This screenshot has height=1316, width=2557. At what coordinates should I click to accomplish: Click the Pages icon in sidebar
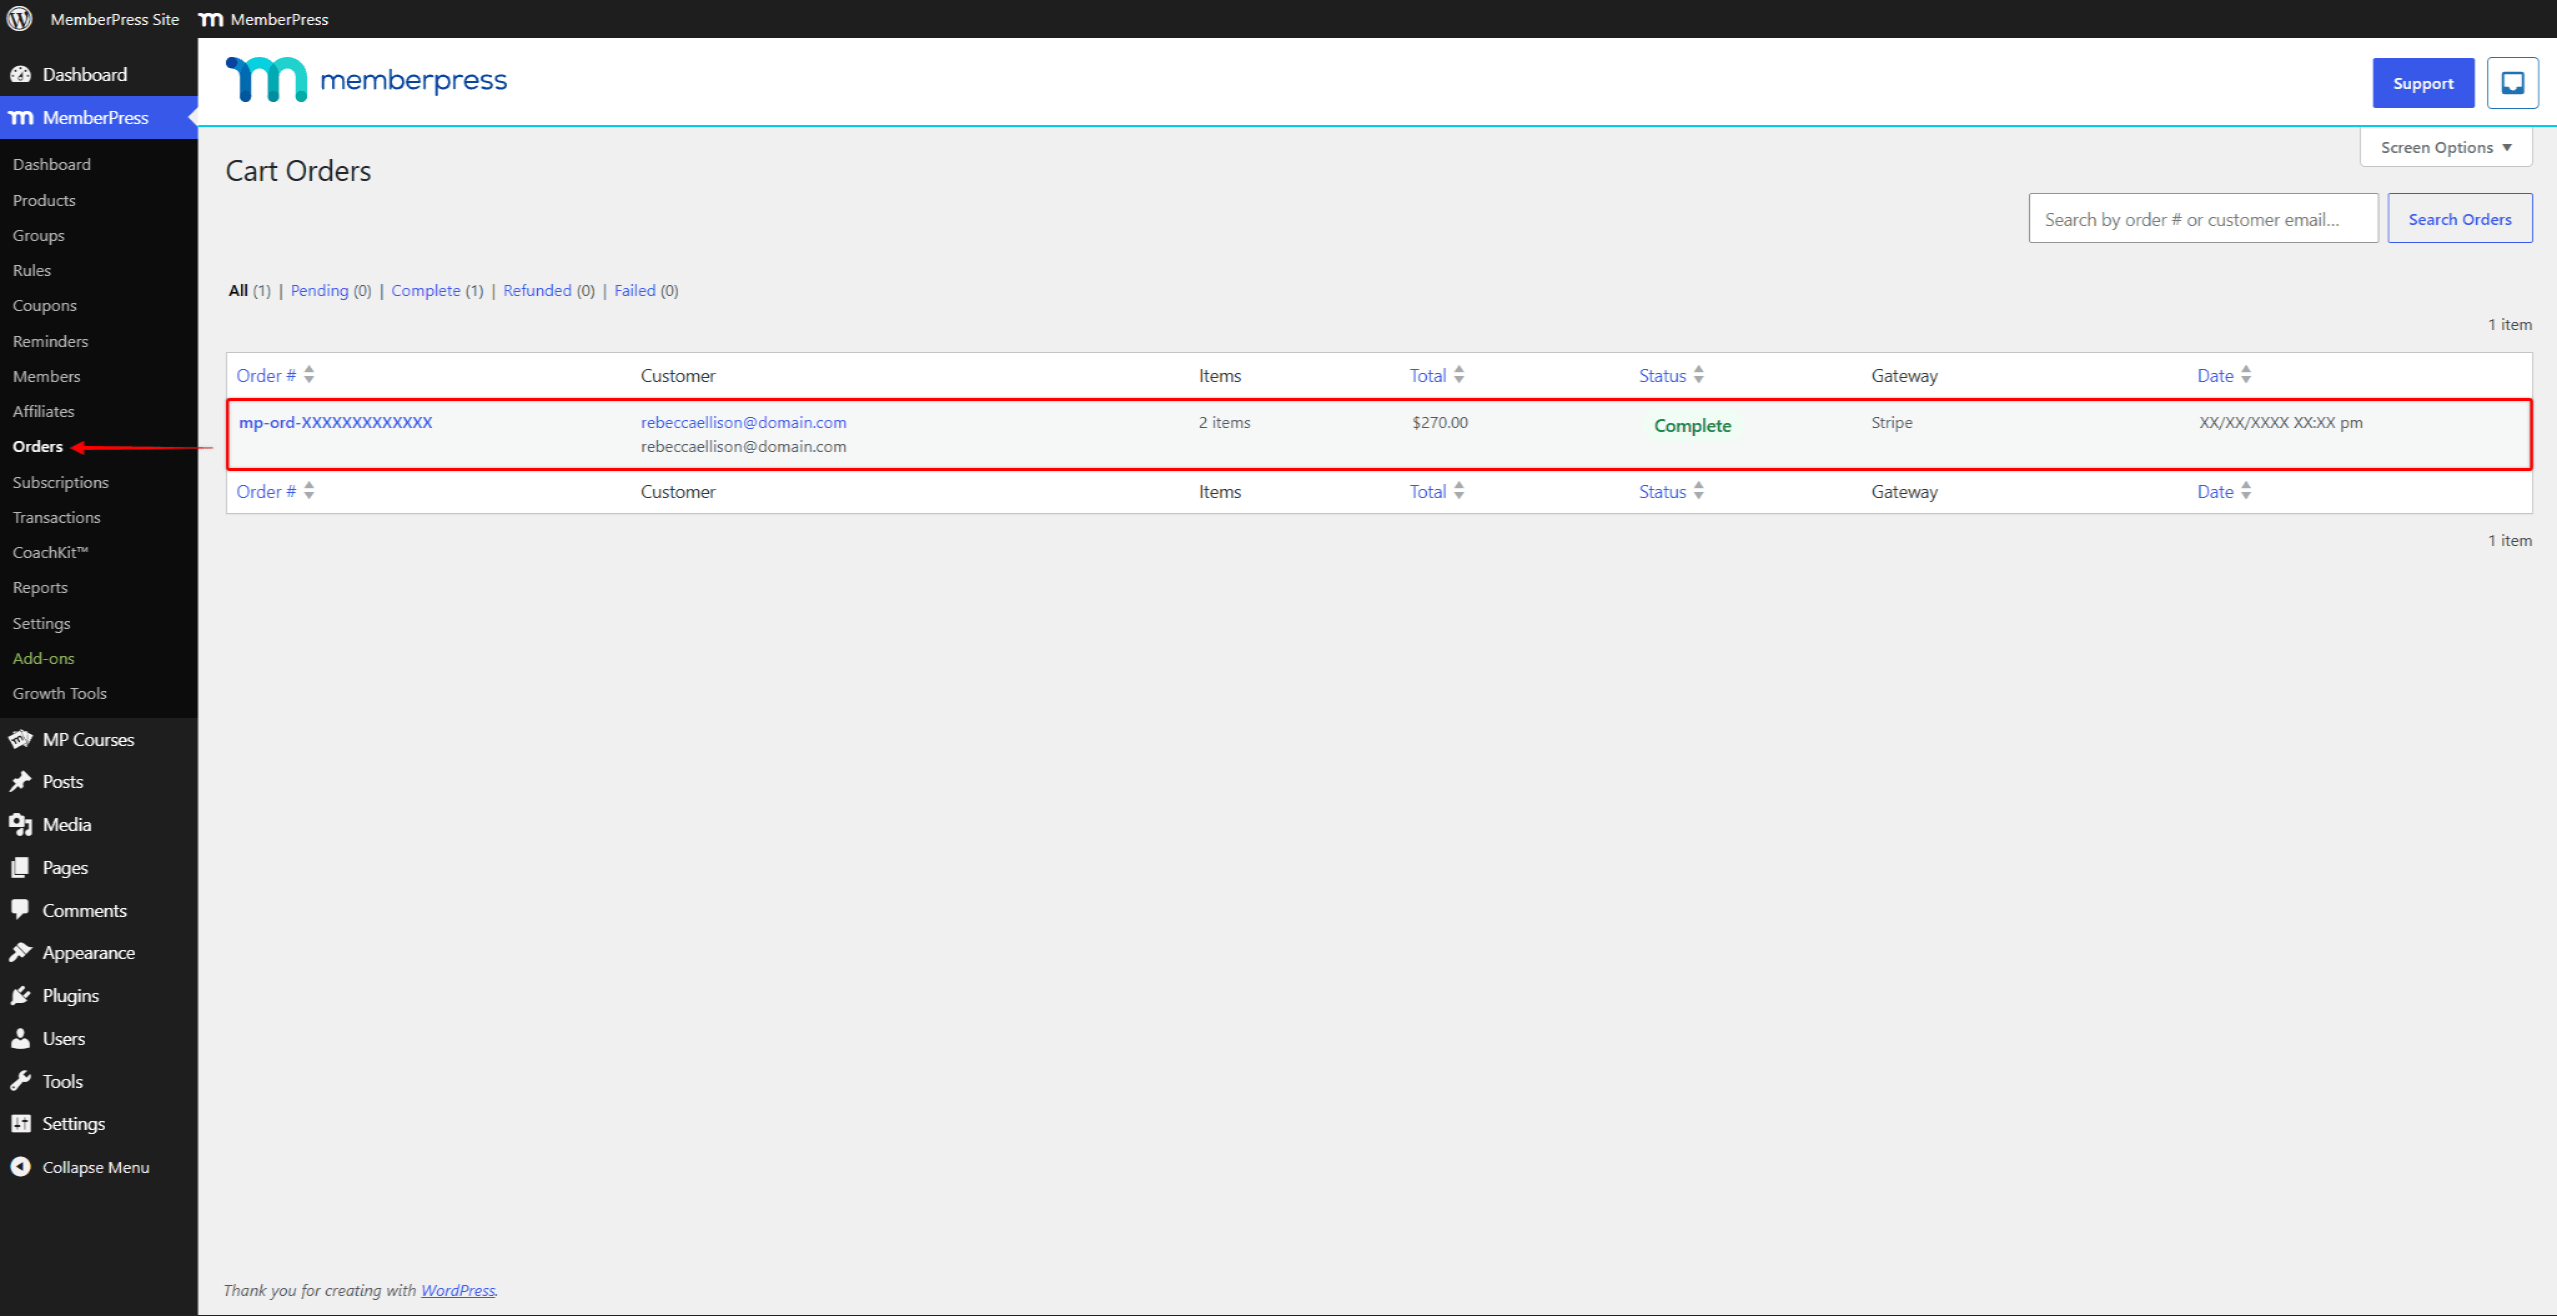(x=20, y=867)
